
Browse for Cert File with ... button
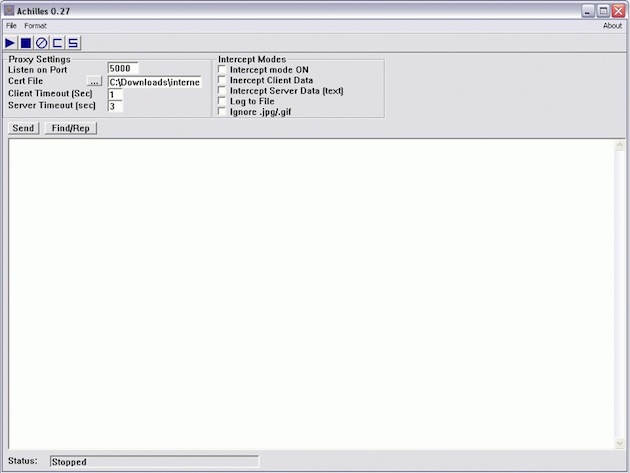pos(94,82)
